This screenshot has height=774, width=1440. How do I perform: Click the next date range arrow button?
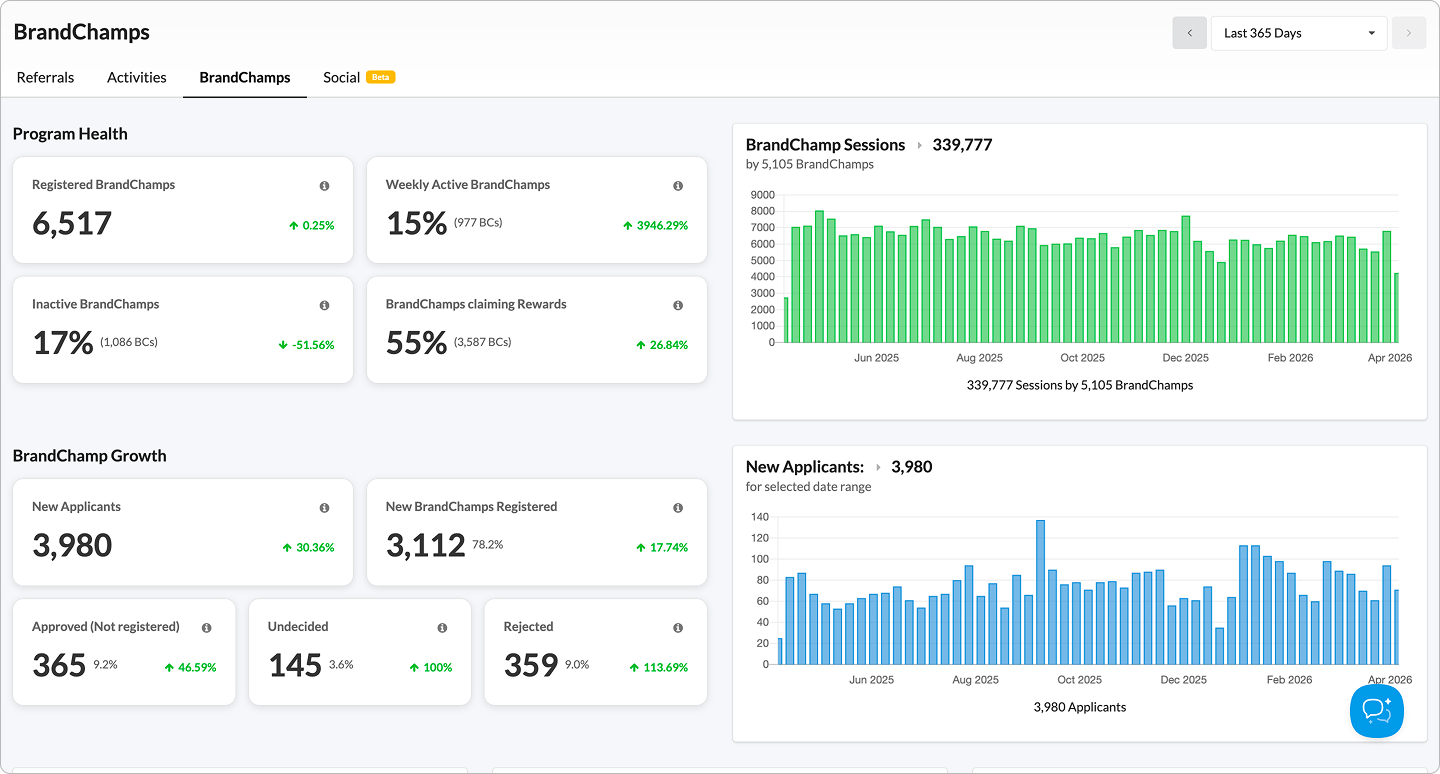point(1408,33)
